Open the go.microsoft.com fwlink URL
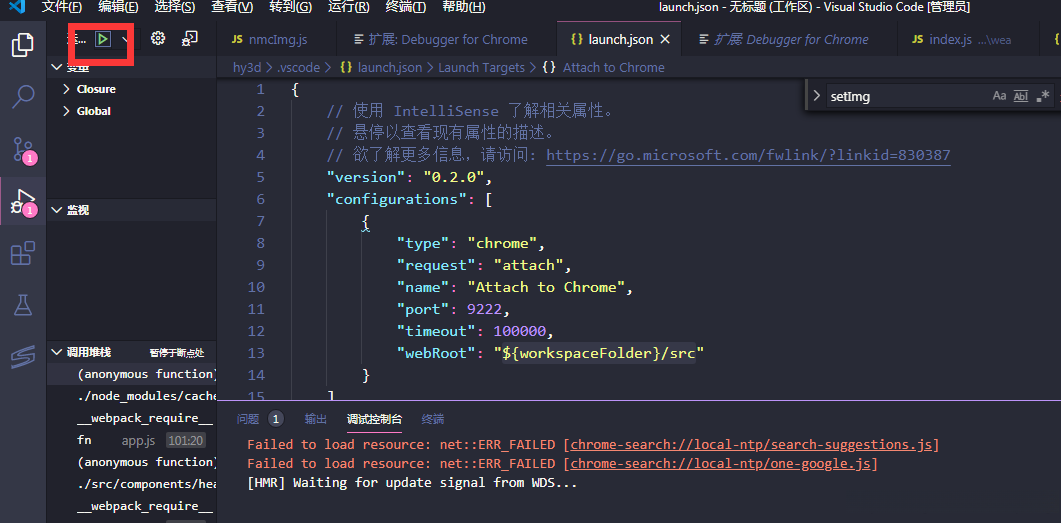1061x523 pixels. click(748, 155)
